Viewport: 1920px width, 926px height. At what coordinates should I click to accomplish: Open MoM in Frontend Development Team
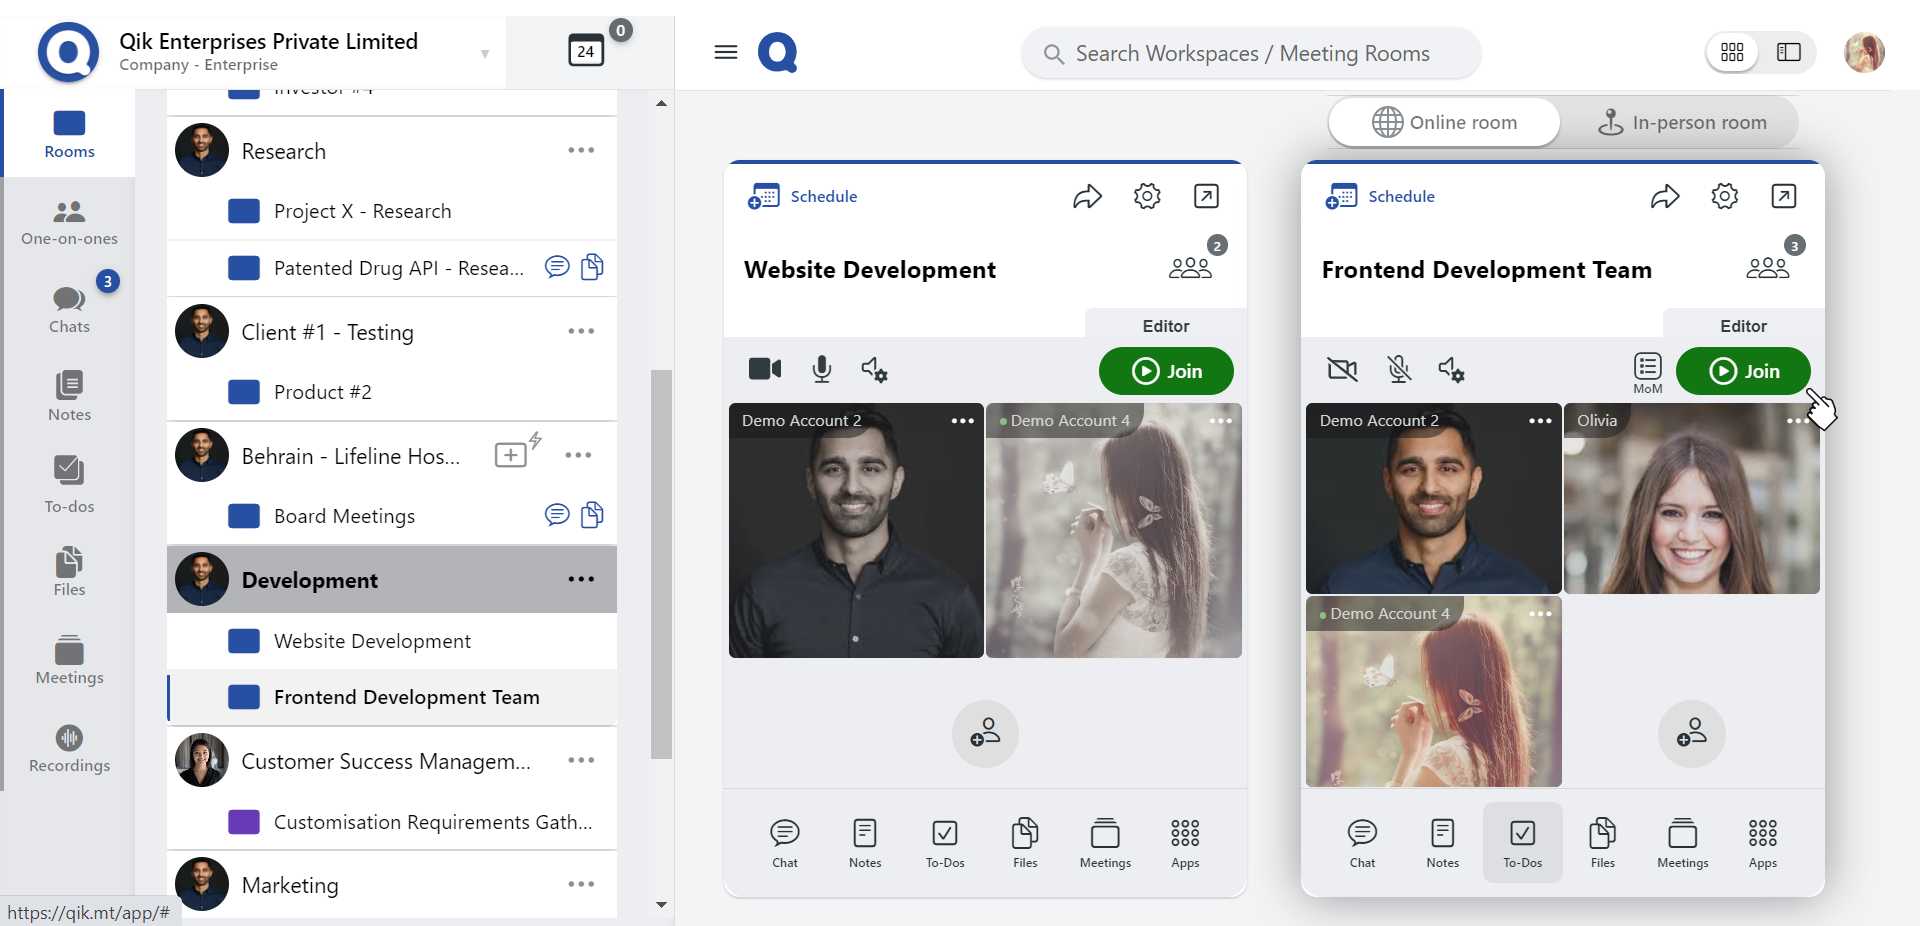1647,372
